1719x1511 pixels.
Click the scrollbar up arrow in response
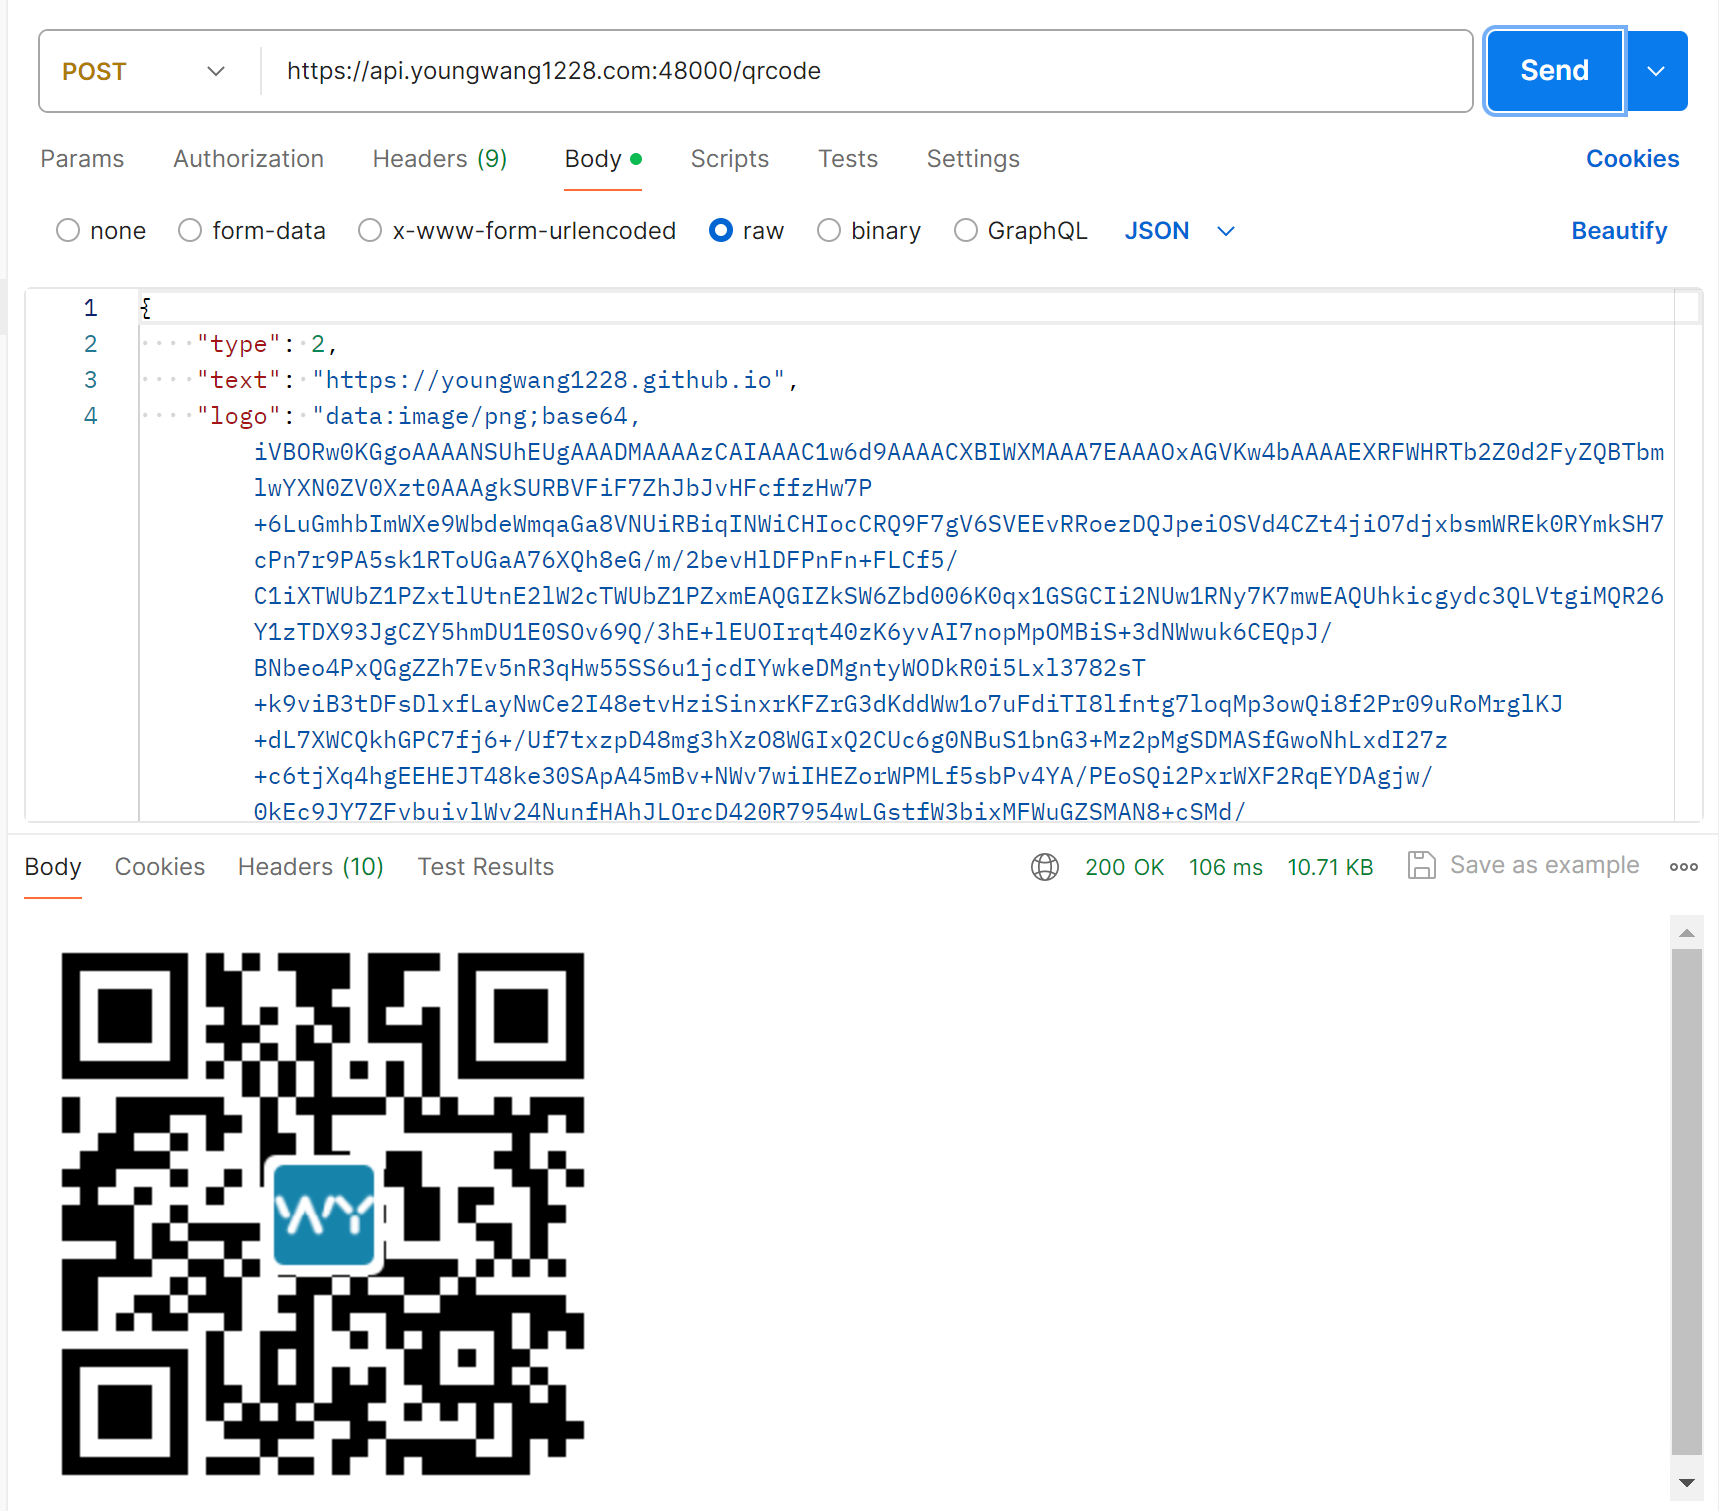click(1687, 933)
